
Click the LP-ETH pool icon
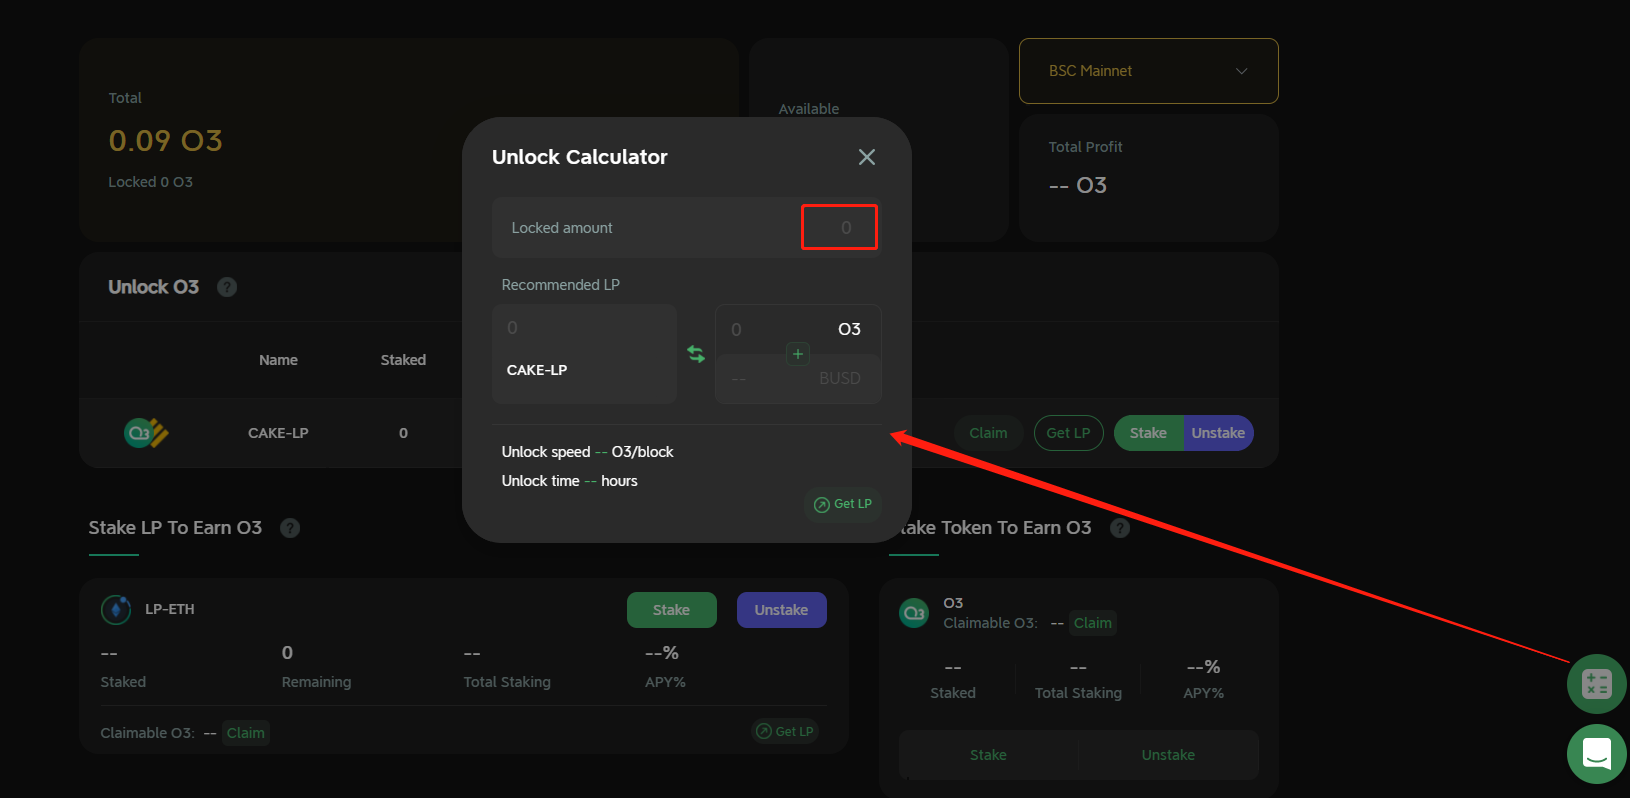(116, 609)
